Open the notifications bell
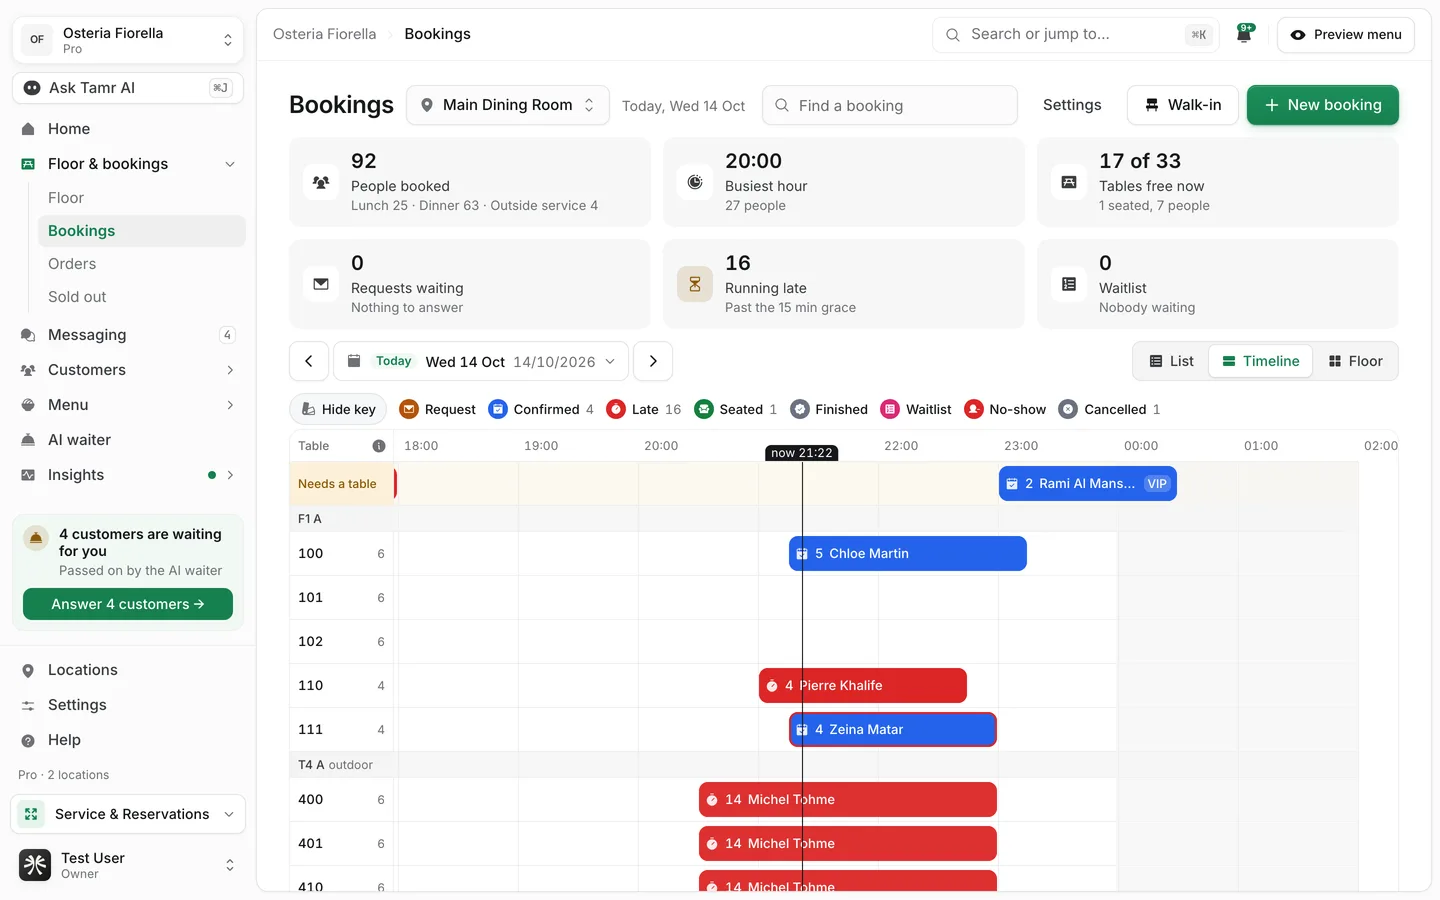 click(1244, 34)
